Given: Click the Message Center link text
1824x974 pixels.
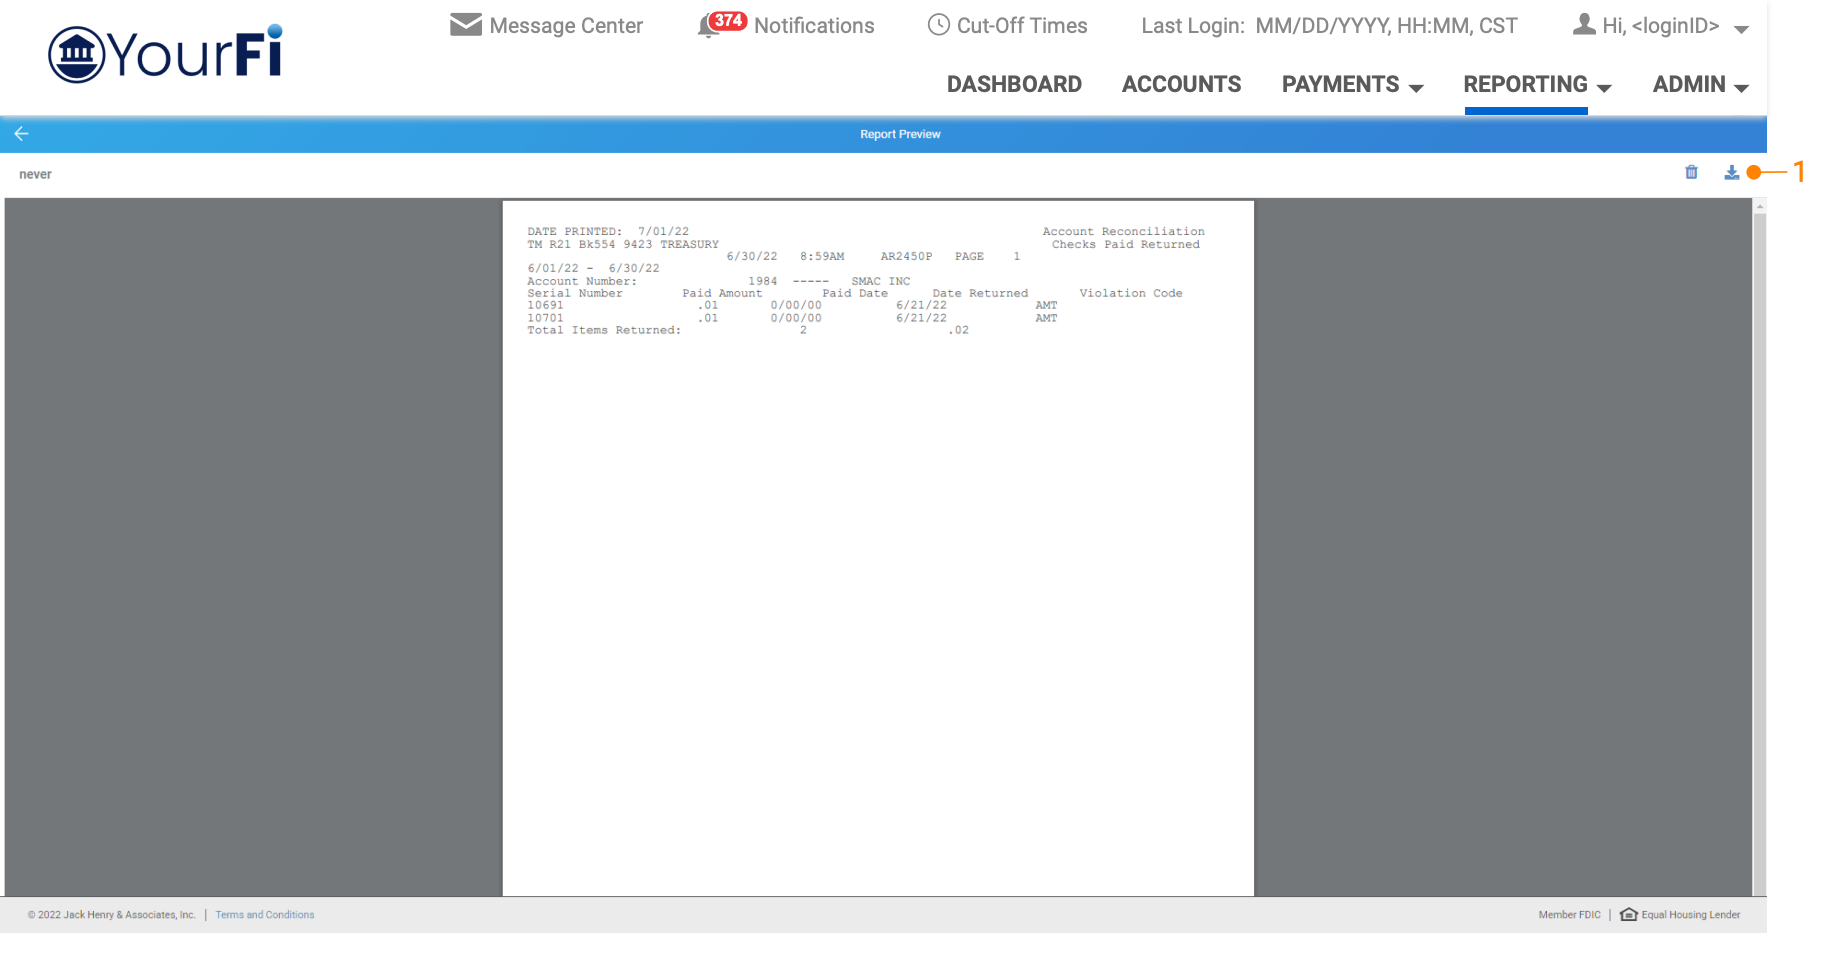Looking at the screenshot, I should tap(566, 26).
